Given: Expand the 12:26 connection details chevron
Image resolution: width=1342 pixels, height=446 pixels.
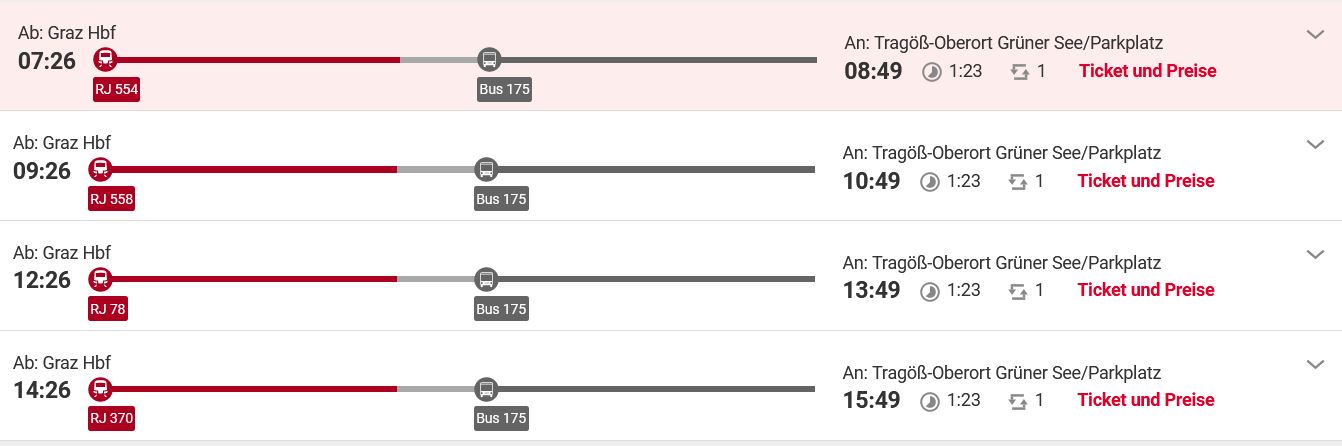Looking at the screenshot, I should [1316, 255].
